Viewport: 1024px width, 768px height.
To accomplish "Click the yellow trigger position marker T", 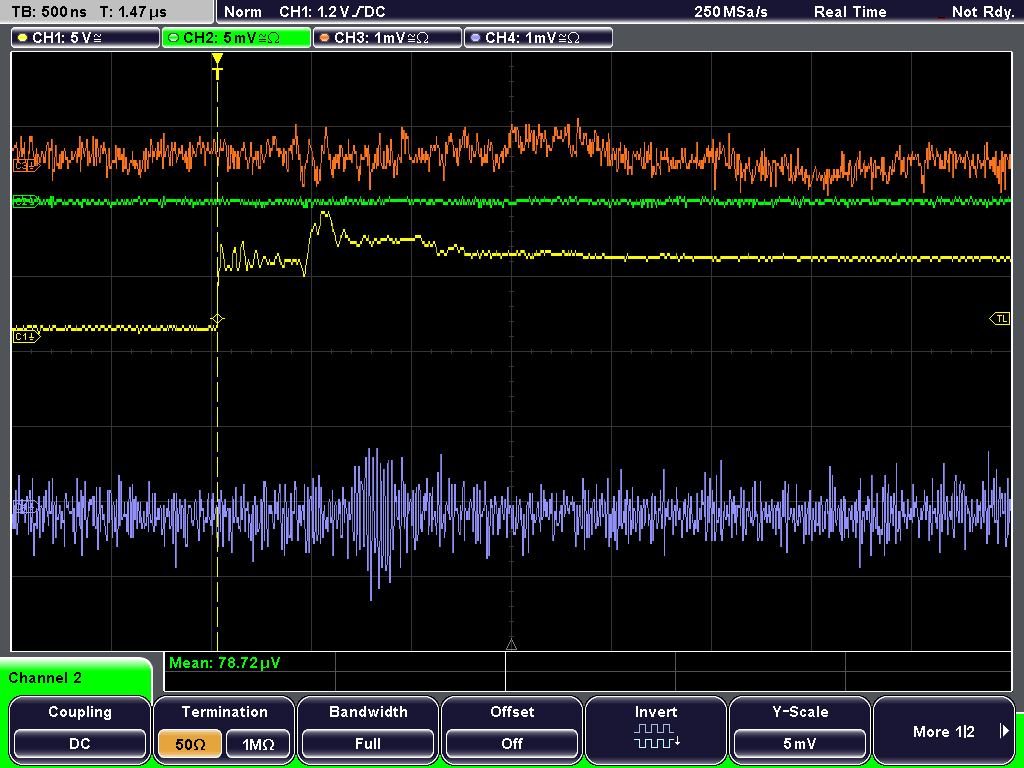I will [x=217, y=66].
